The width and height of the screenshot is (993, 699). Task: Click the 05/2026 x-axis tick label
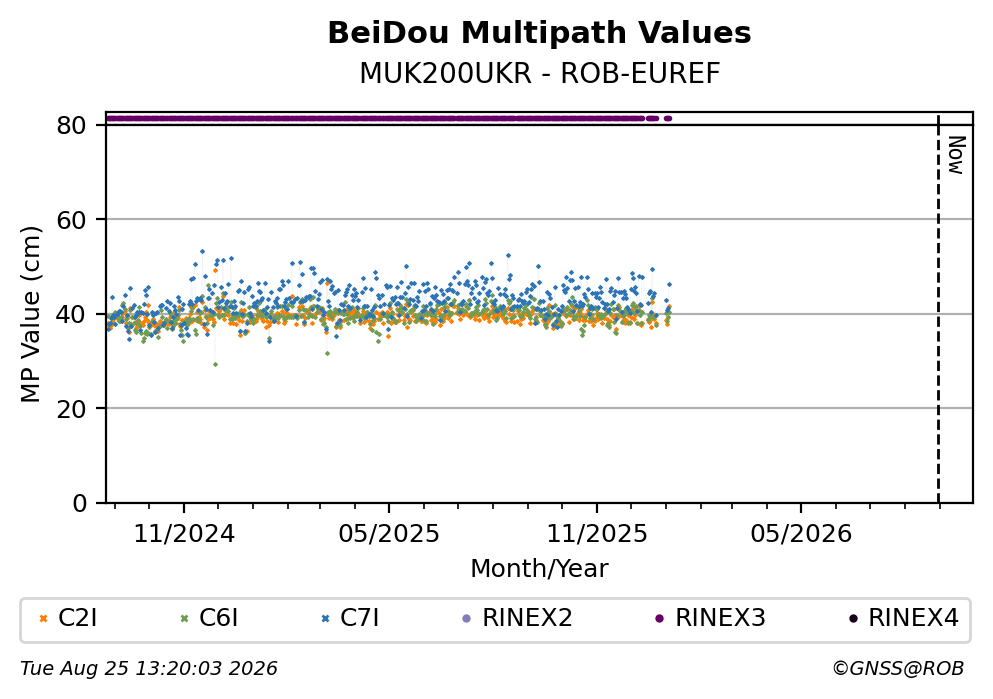801,534
